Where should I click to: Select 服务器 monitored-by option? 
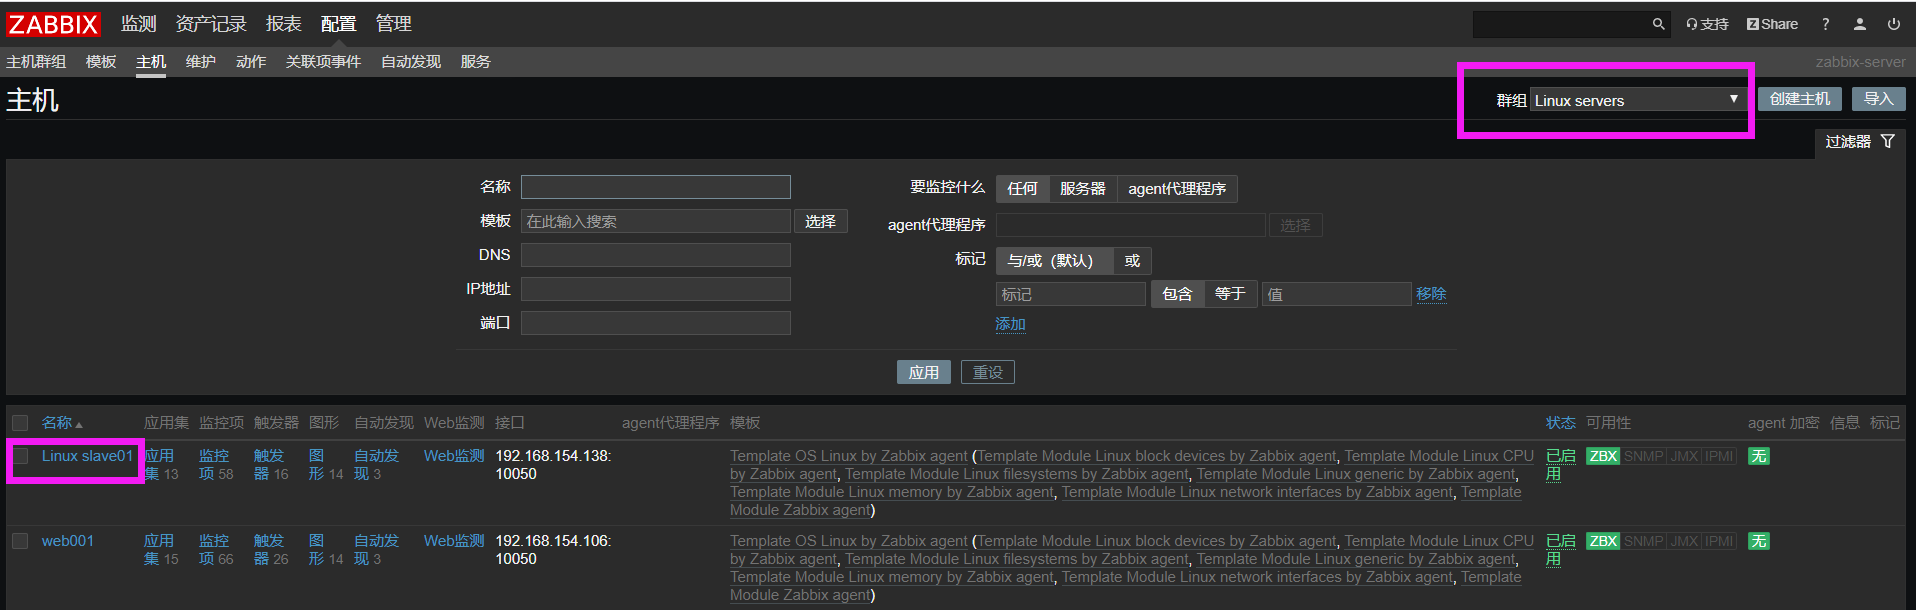(1083, 188)
